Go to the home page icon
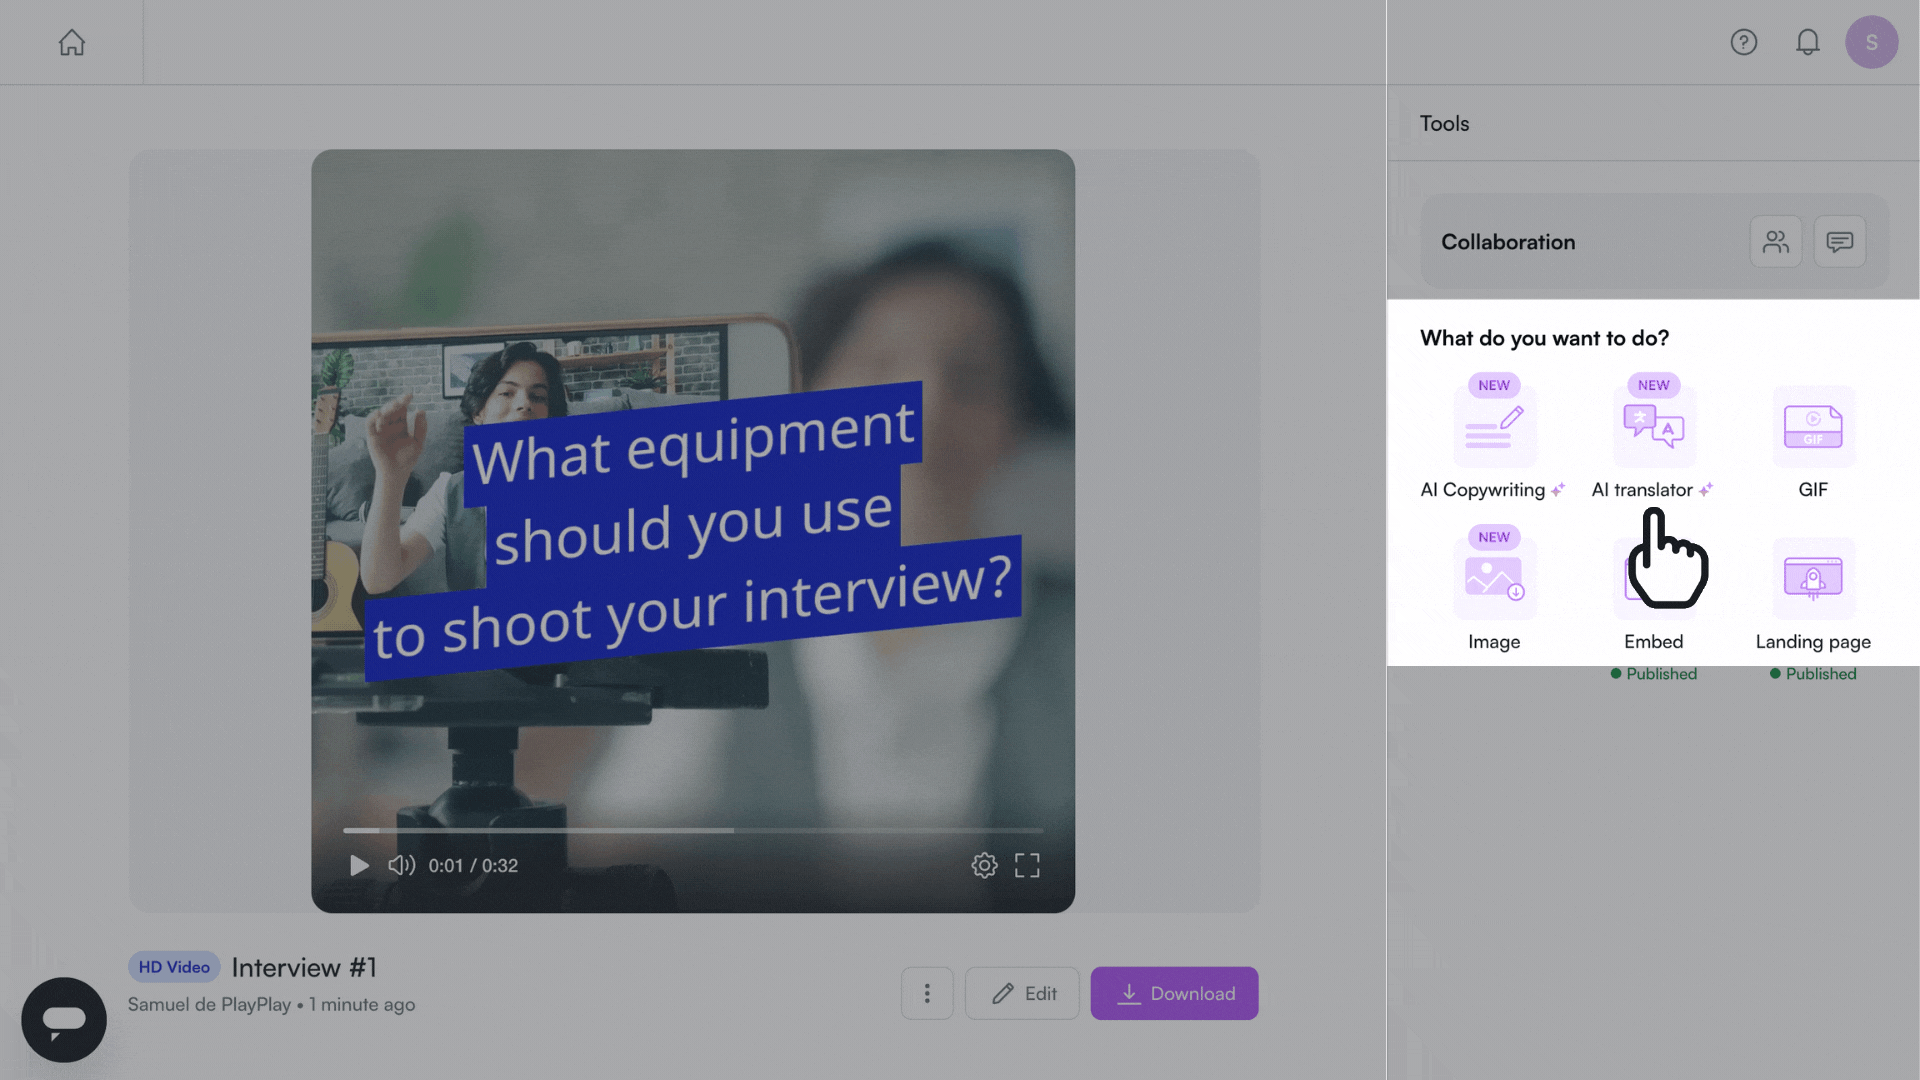Image resolution: width=1920 pixels, height=1080 pixels. pos(71,42)
